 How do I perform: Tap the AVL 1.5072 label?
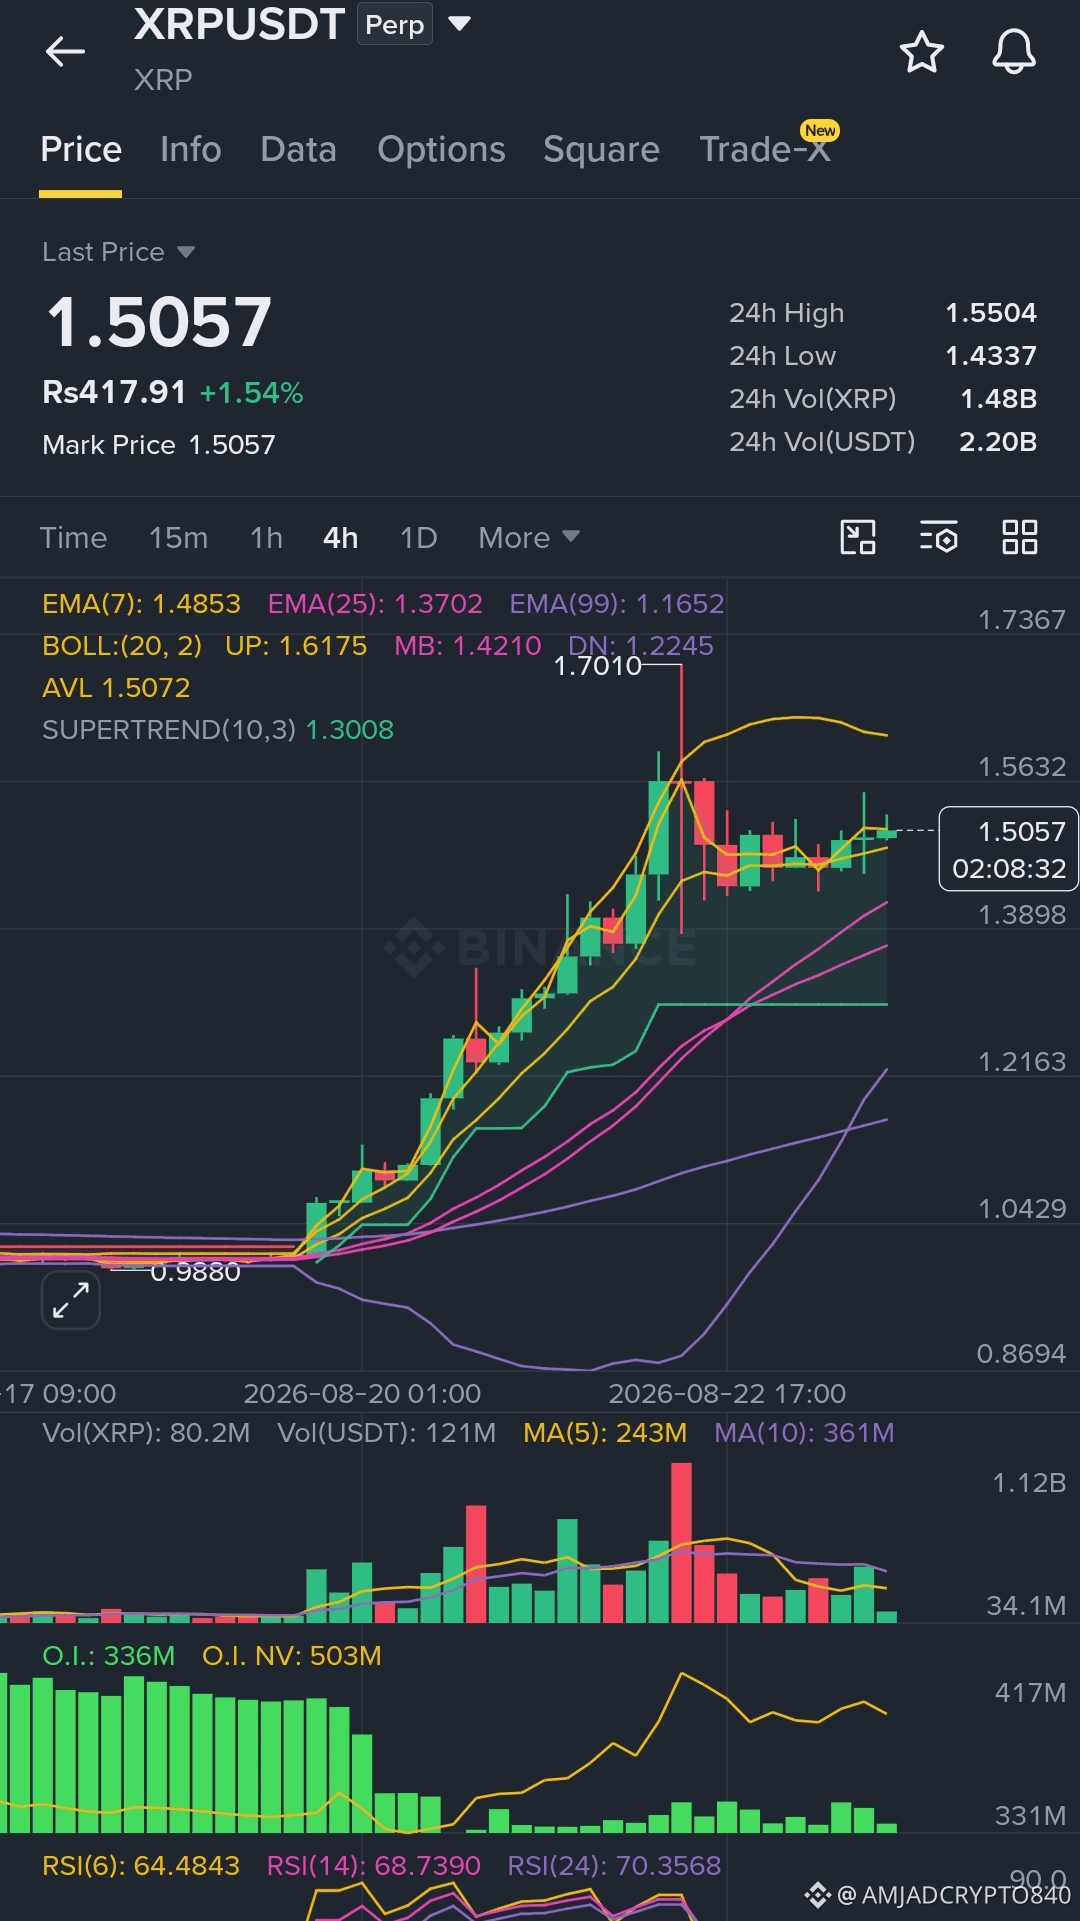click(116, 688)
